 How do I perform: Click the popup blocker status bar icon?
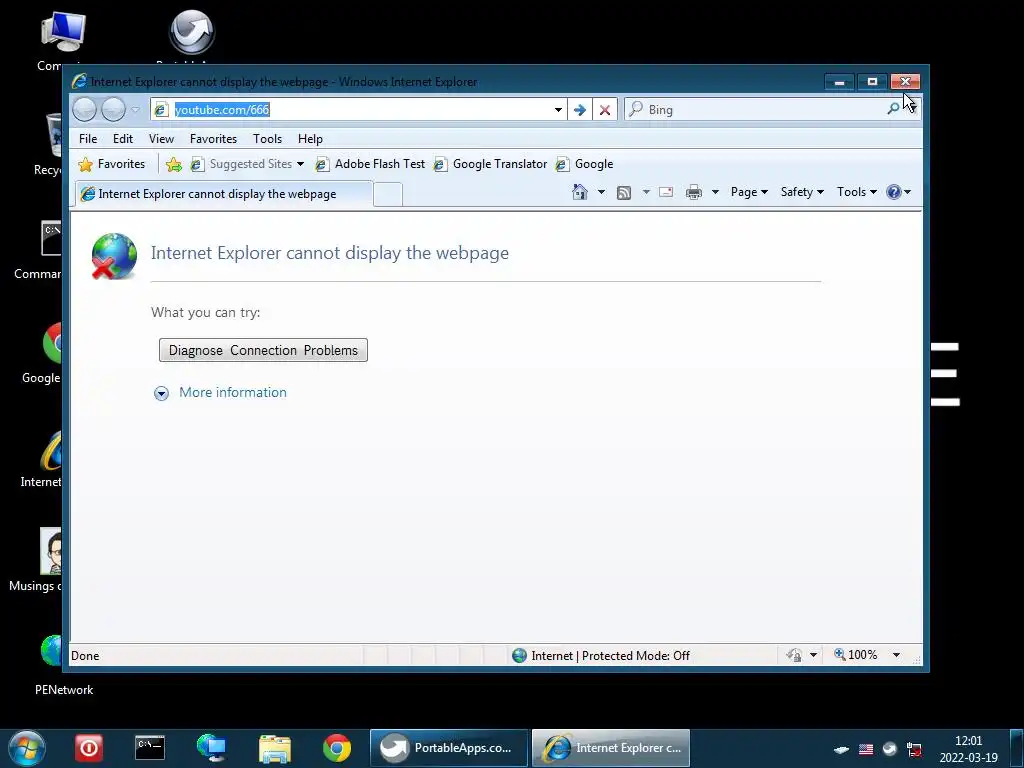[x=795, y=655]
